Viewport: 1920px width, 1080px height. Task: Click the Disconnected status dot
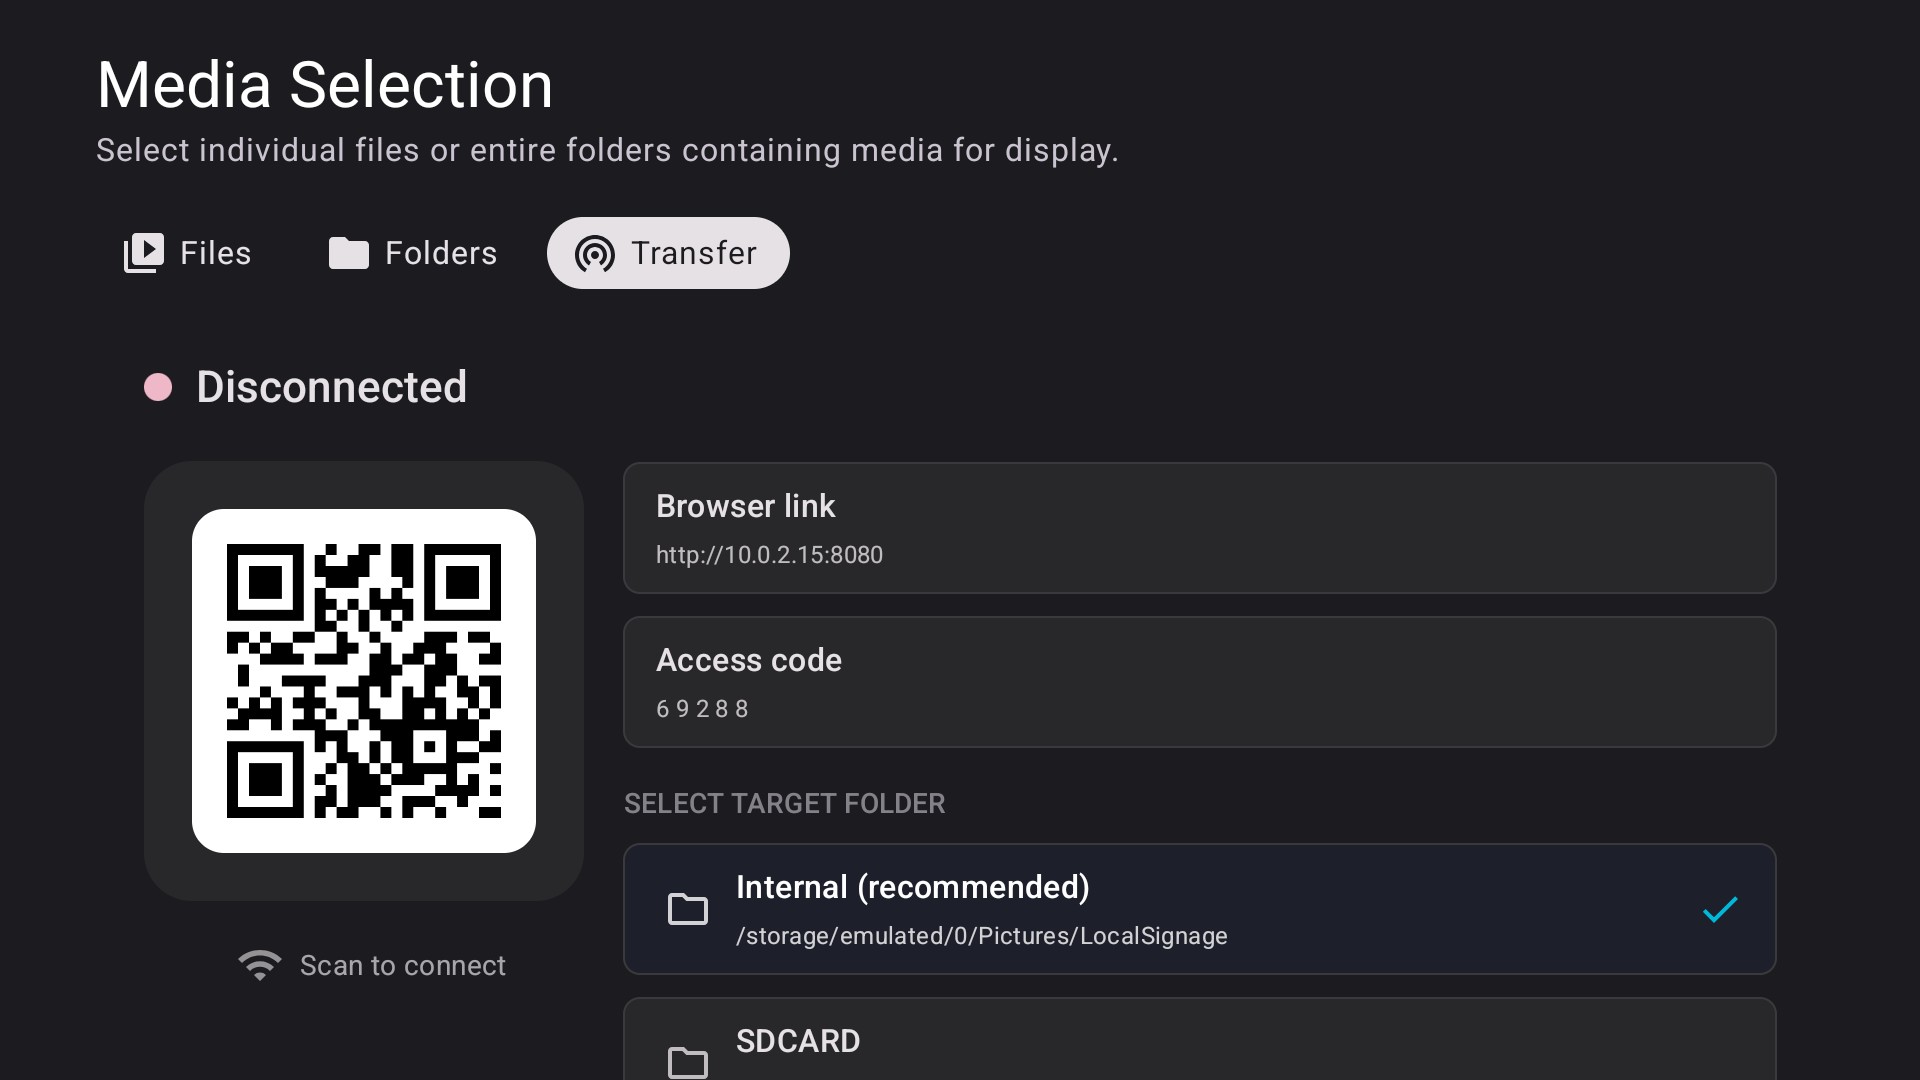pyautogui.click(x=157, y=387)
